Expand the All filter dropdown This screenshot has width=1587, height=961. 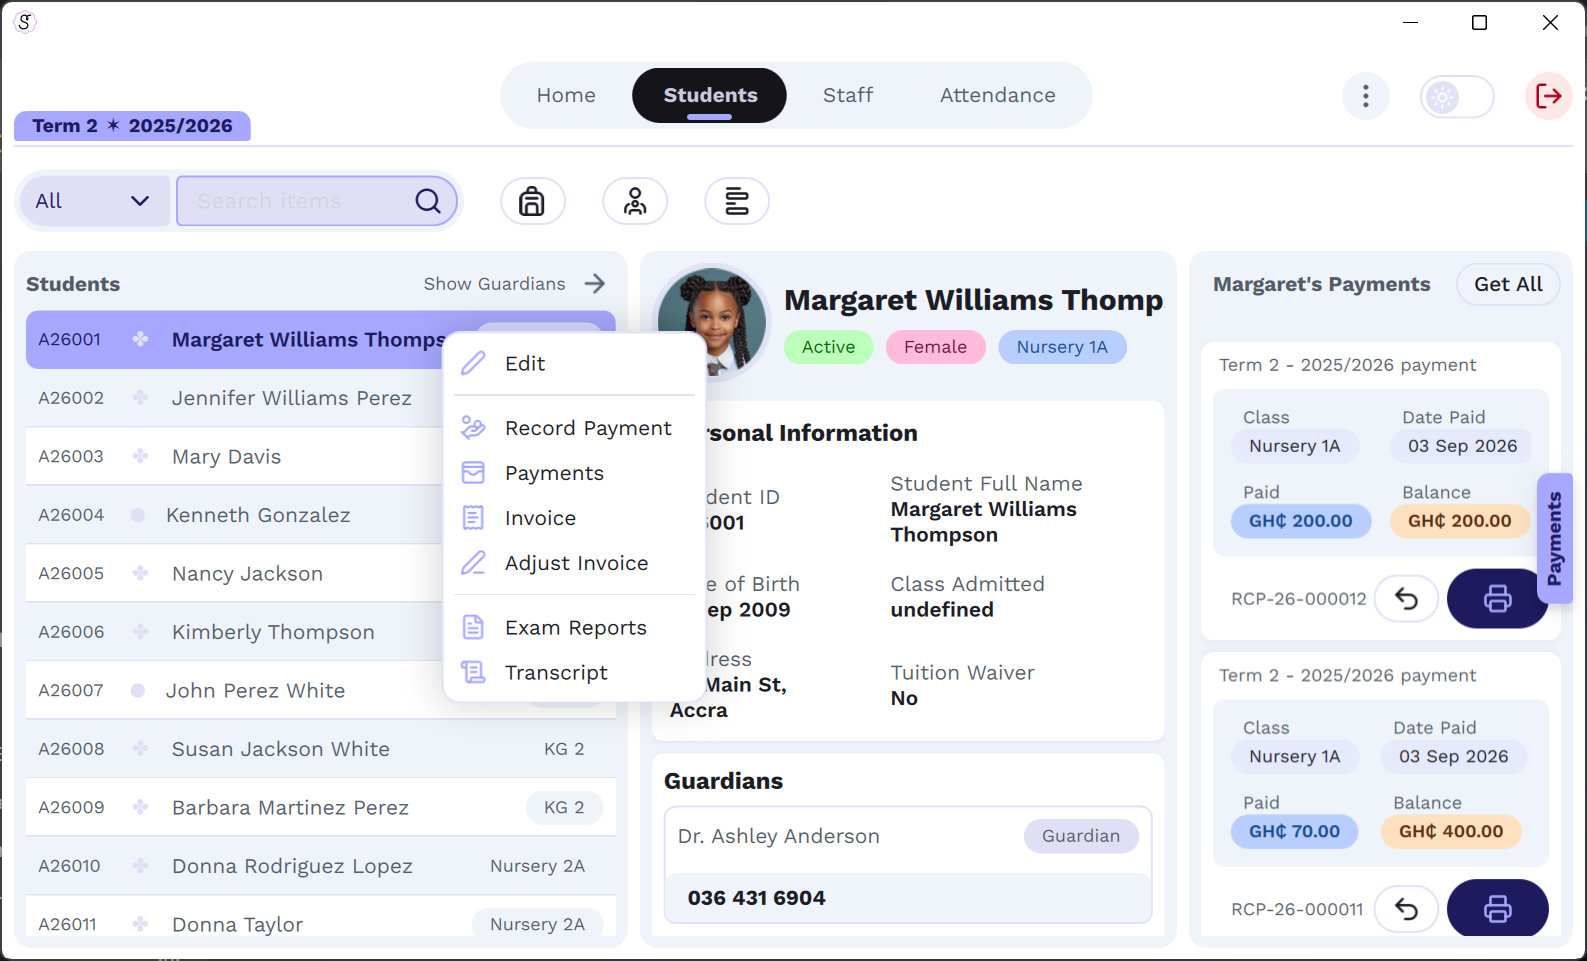(x=93, y=201)
